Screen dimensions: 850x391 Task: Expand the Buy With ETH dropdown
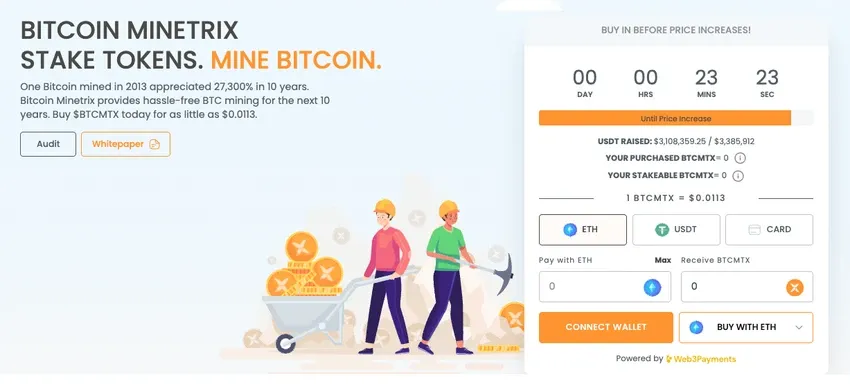746,328
